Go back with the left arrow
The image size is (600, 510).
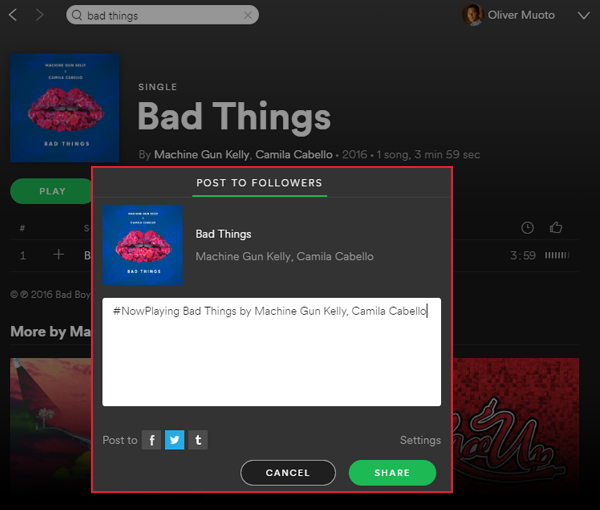tap(13, 15)
